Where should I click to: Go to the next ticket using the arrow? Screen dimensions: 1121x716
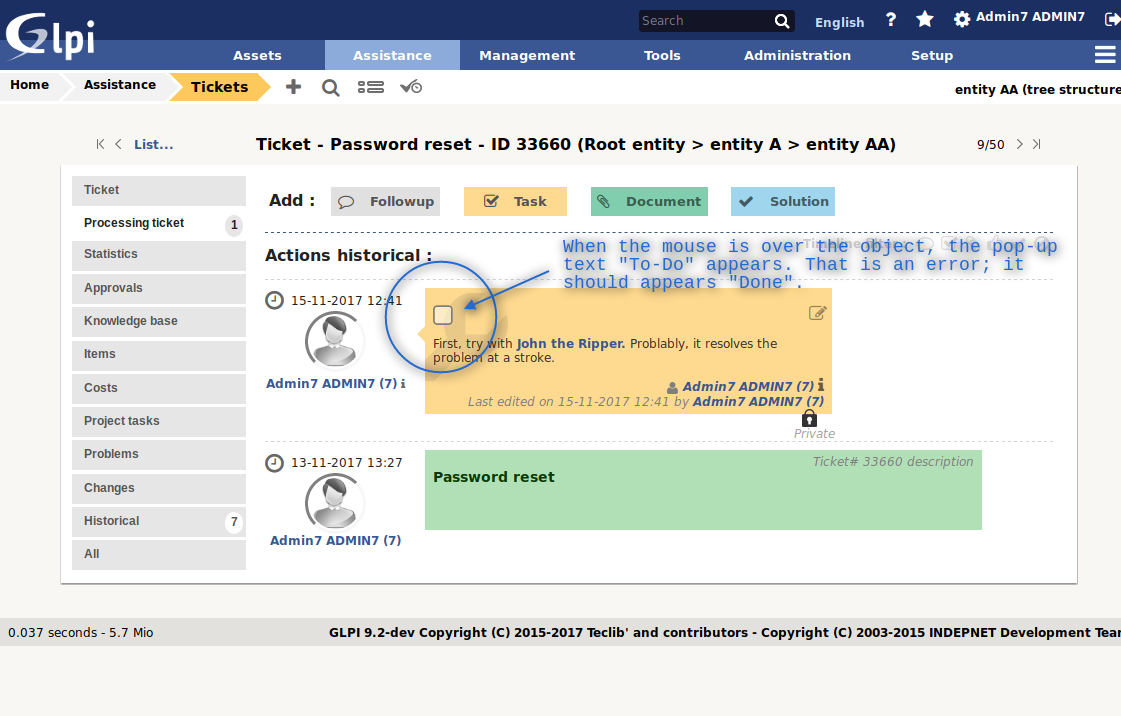[1019, 144]
